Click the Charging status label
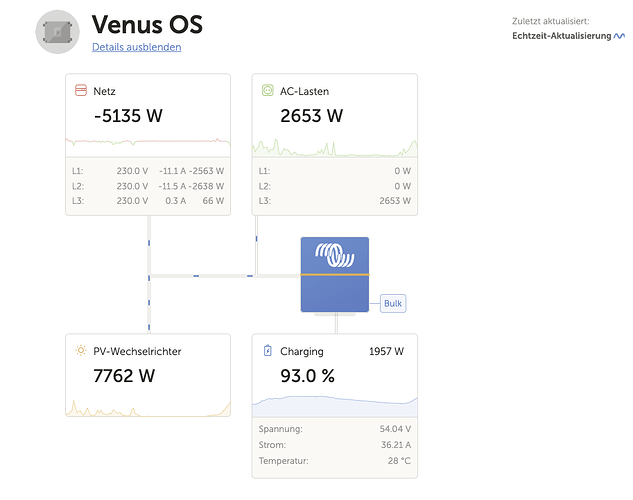The height and width of the screenshot is (500, 633). [302, 351]
